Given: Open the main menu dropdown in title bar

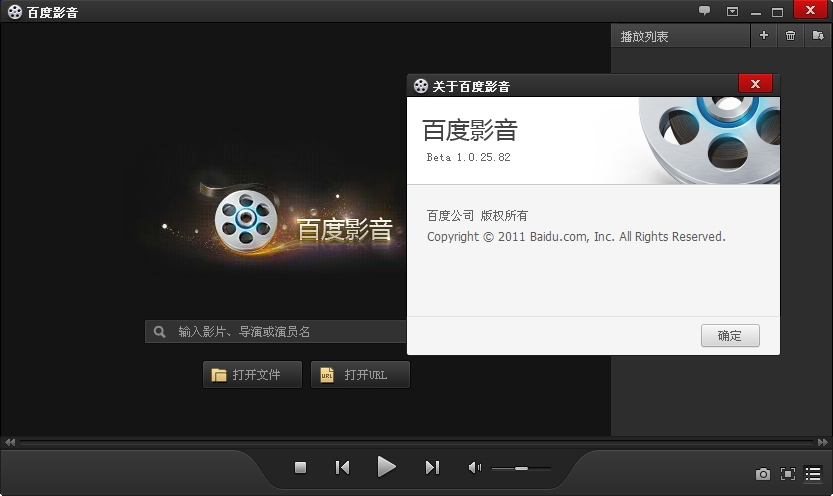Looking at the screenshot, I should coord(733,11).
